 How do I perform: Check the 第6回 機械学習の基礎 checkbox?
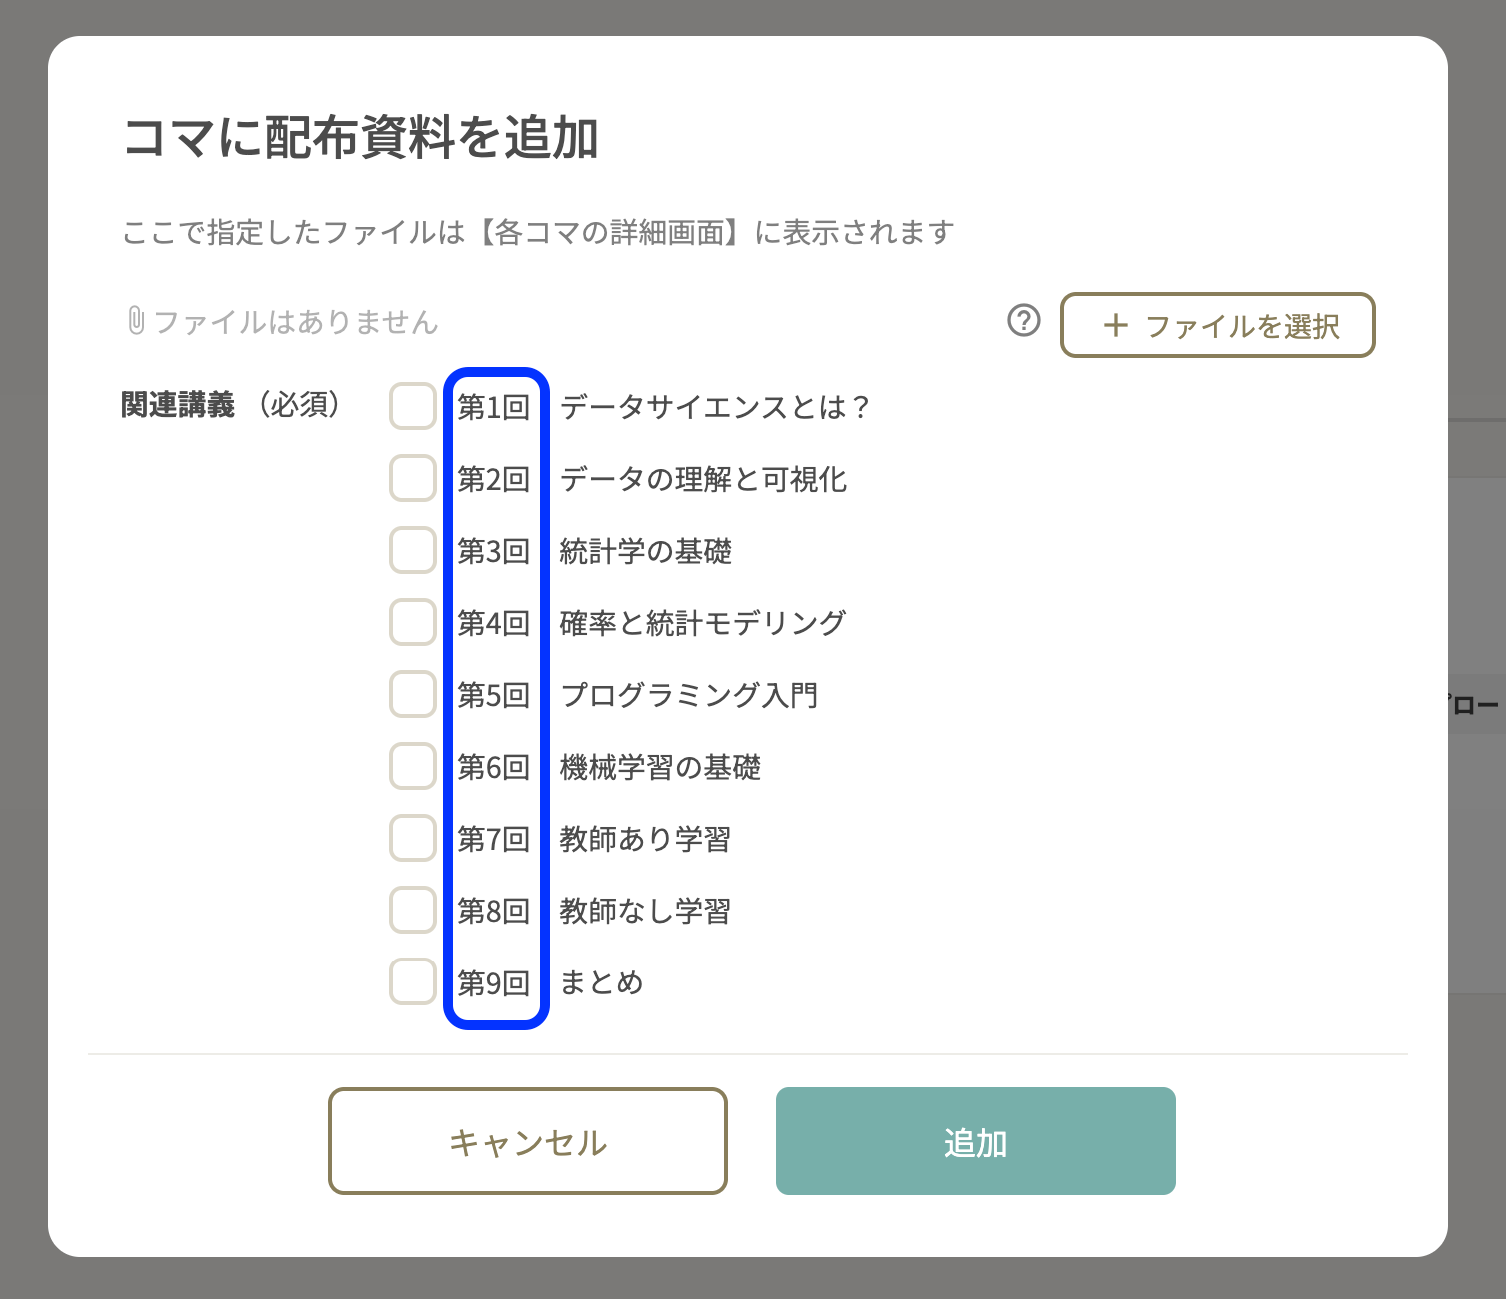point(413,766)
